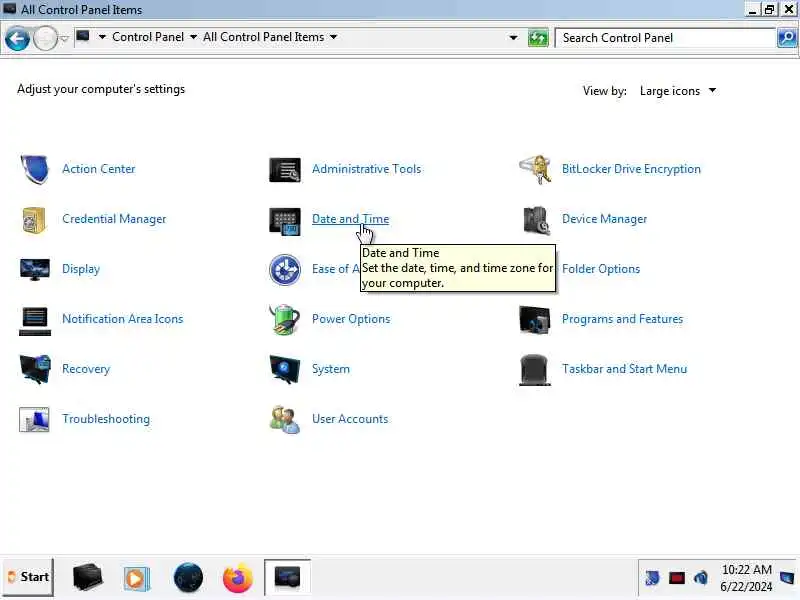Open the Device Manager link
The height and width of the screenshot is (600, 800).
[x=604, y=219]
